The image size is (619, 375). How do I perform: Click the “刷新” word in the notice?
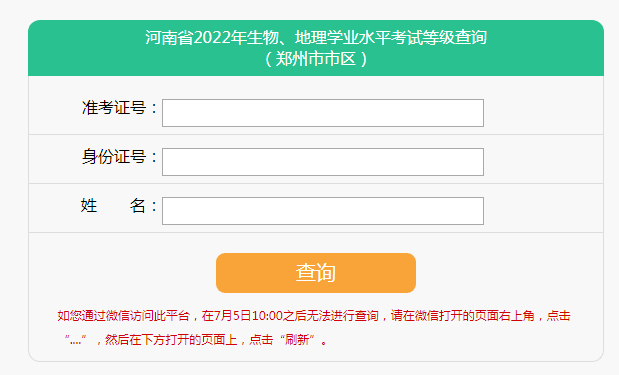pos(300,339)
